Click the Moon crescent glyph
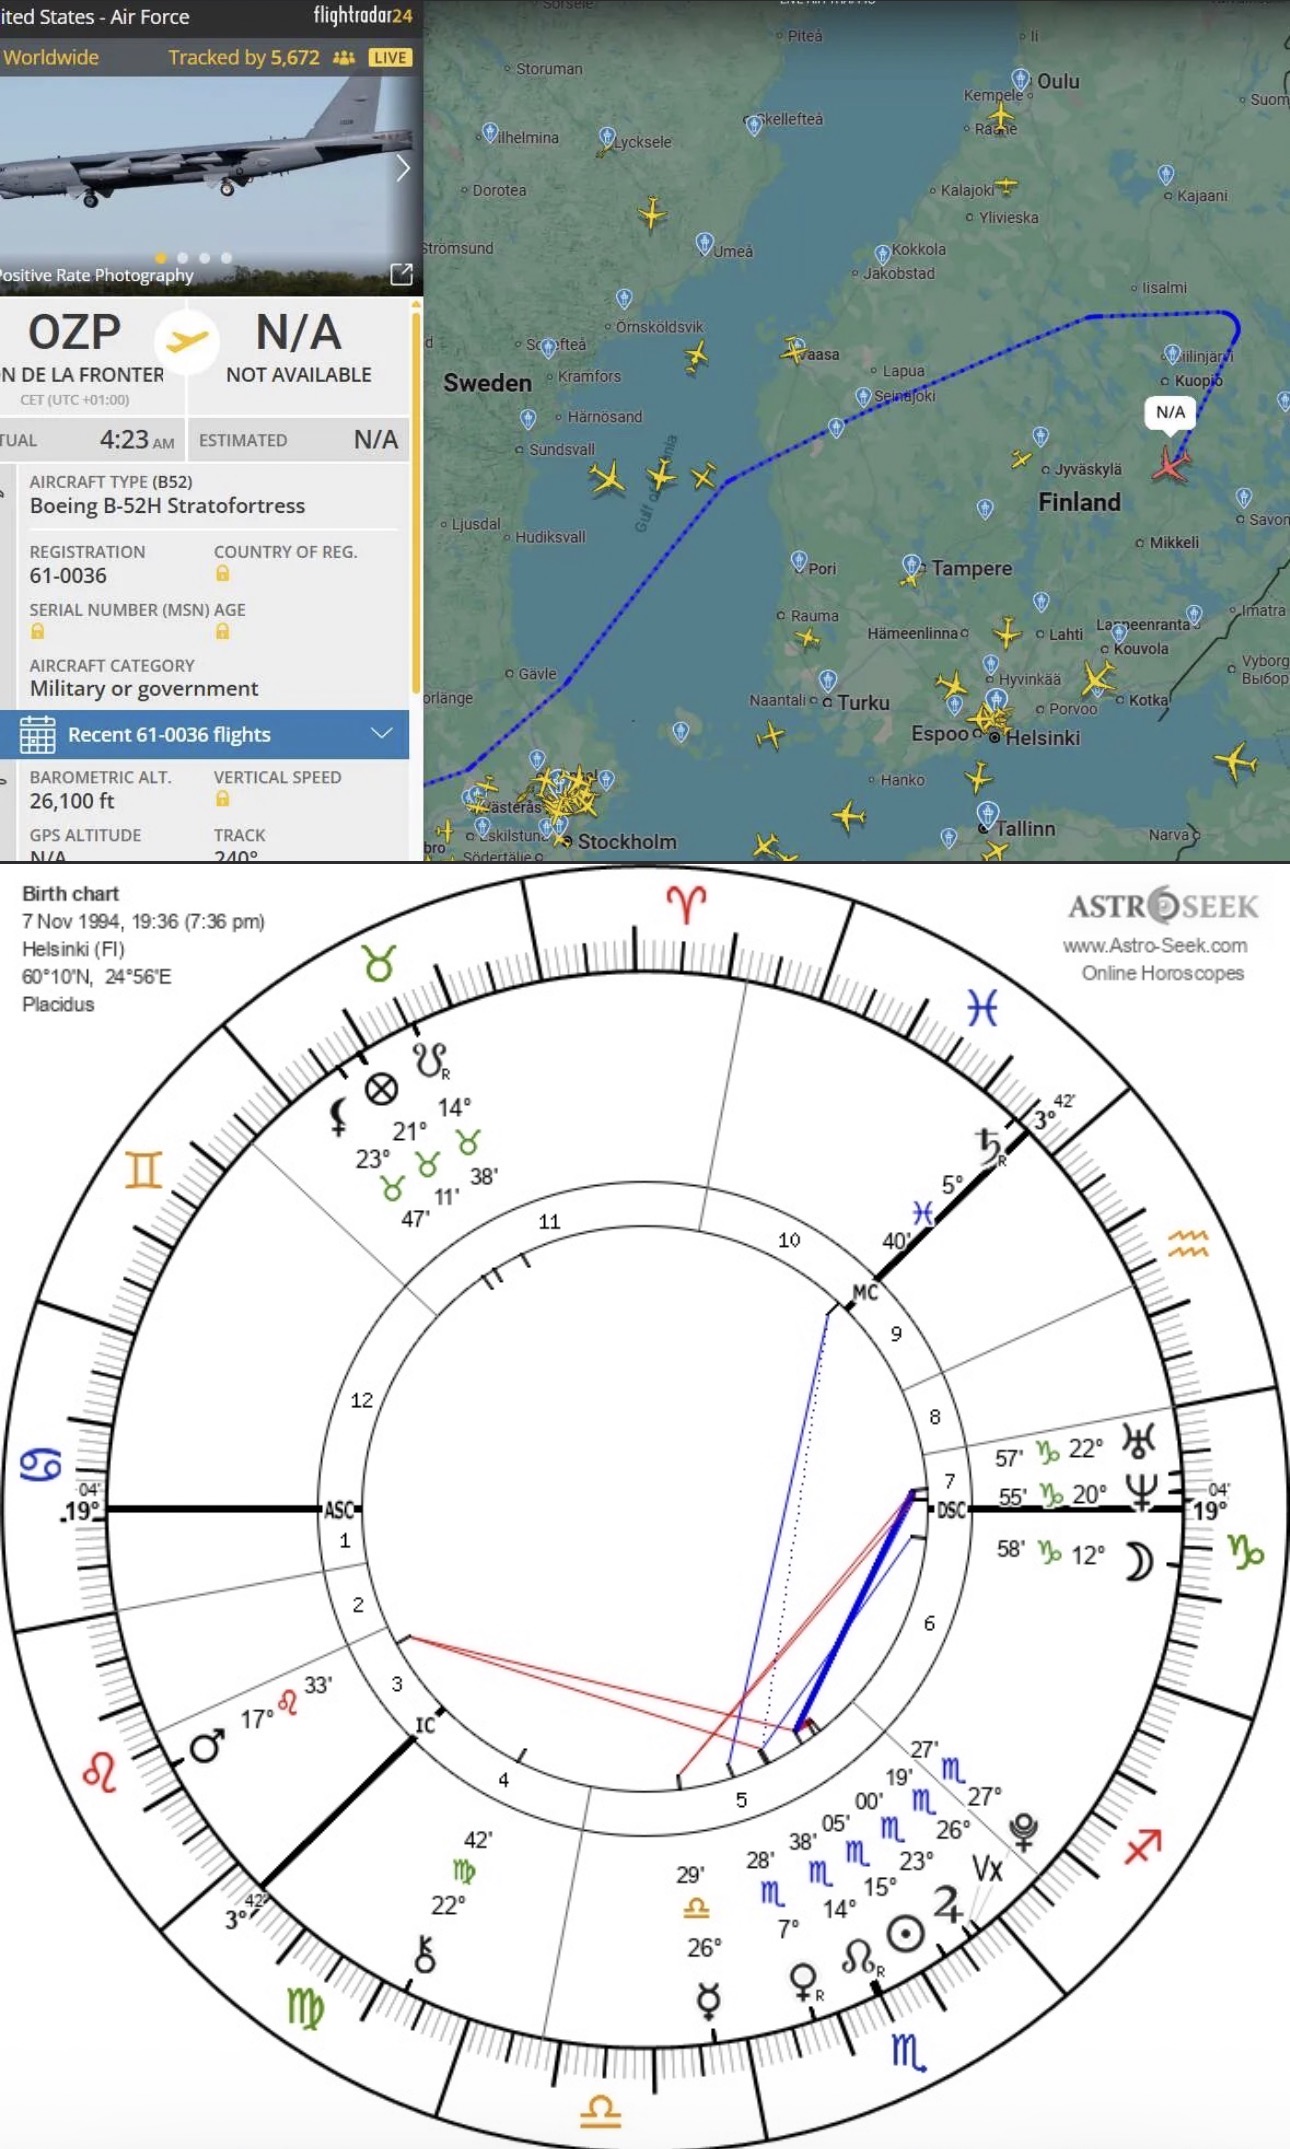Viewport: 1290px width, 2149px height. [x=1139, y=1562]
